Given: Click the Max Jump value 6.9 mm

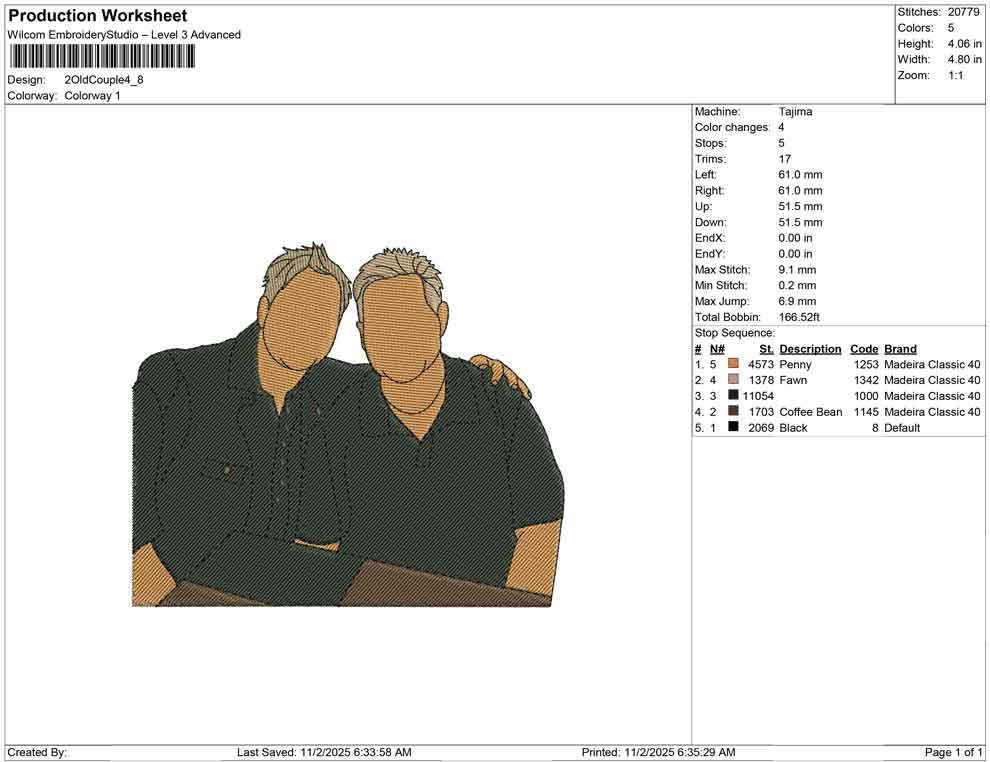Looking at the screenshot, I should click(x=797, y=301).
